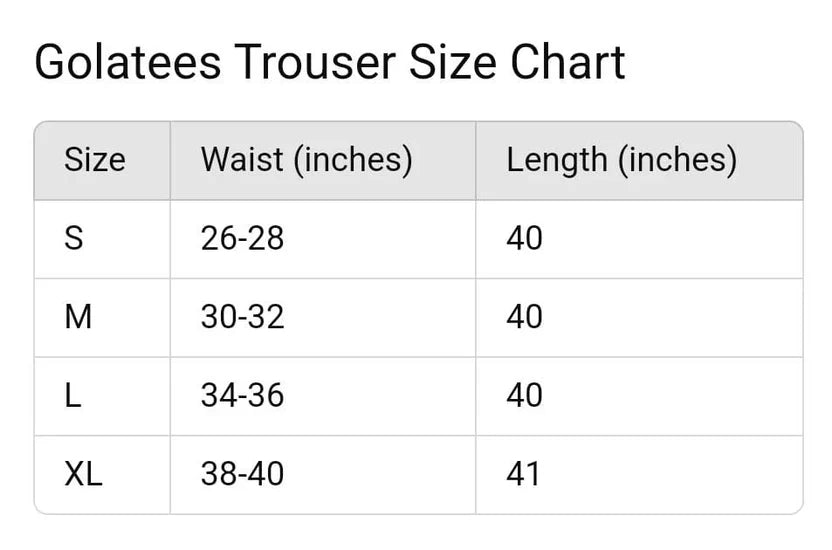832x550 pixels.
Task: Select the 'S' size cell
Action: pos(74,238)
